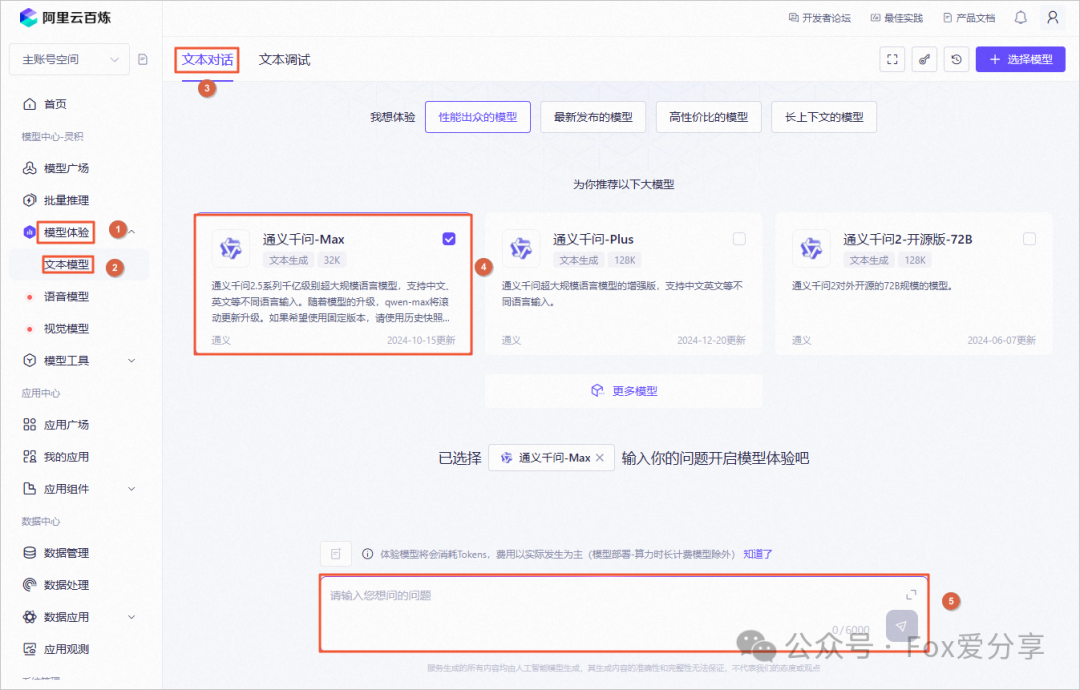Expand the 应用组件 chevron

coord(132,488)
